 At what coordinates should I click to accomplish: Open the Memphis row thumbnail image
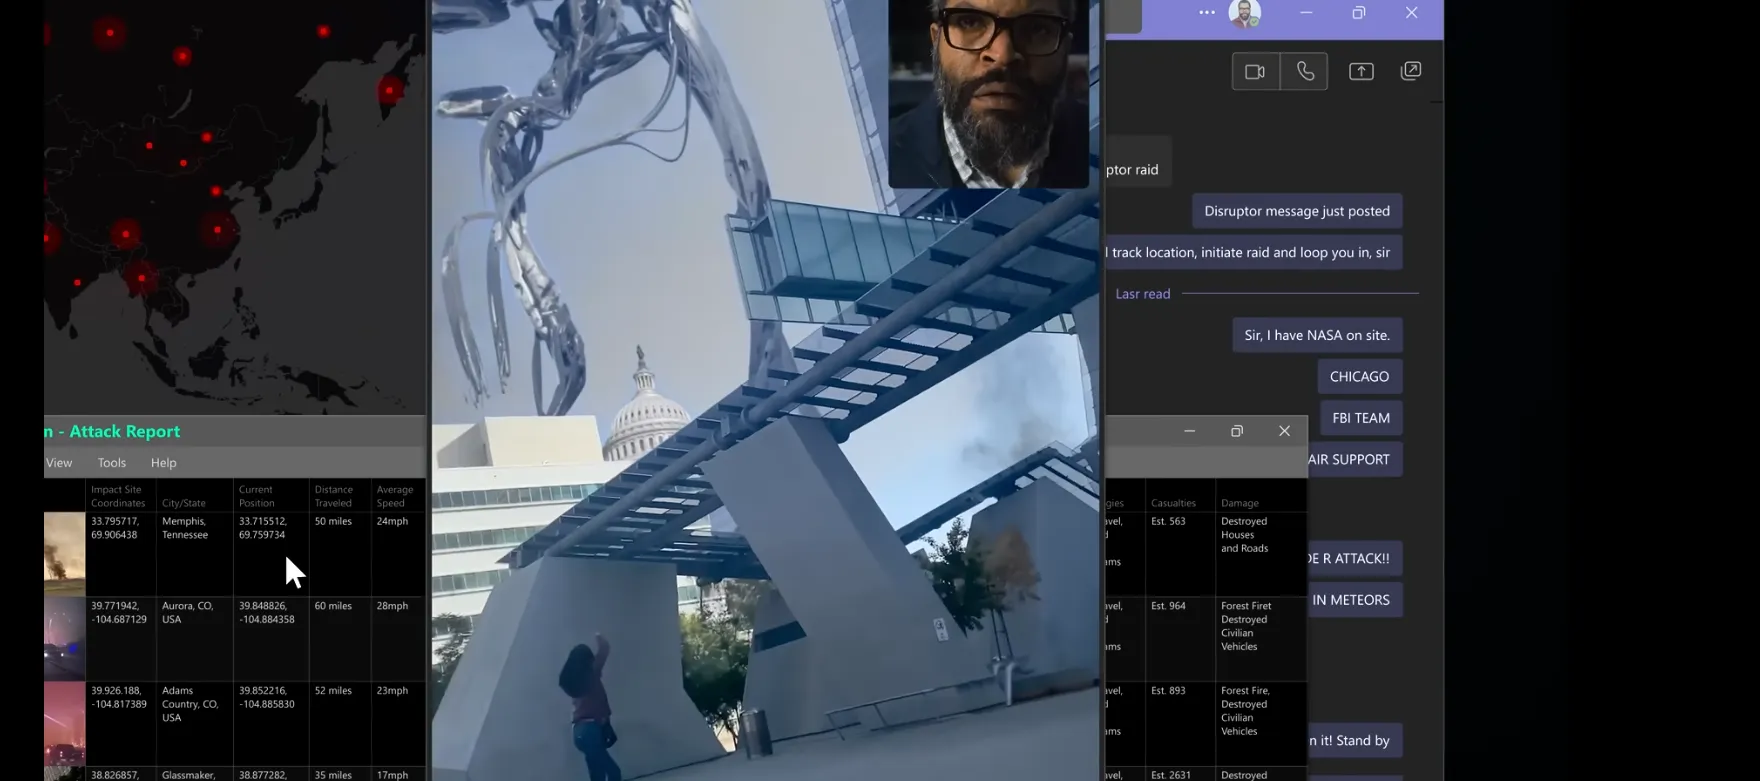point(64,554)
